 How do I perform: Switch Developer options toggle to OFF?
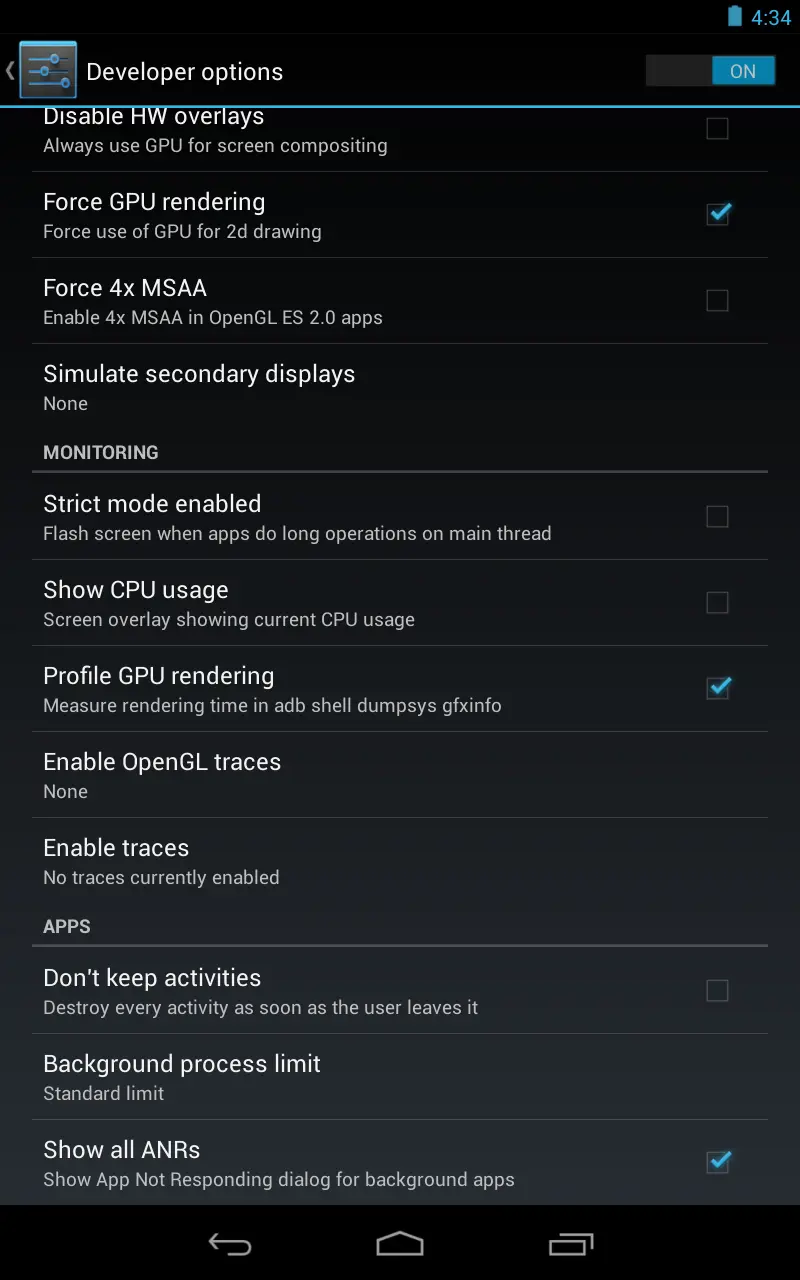point(710,71)
